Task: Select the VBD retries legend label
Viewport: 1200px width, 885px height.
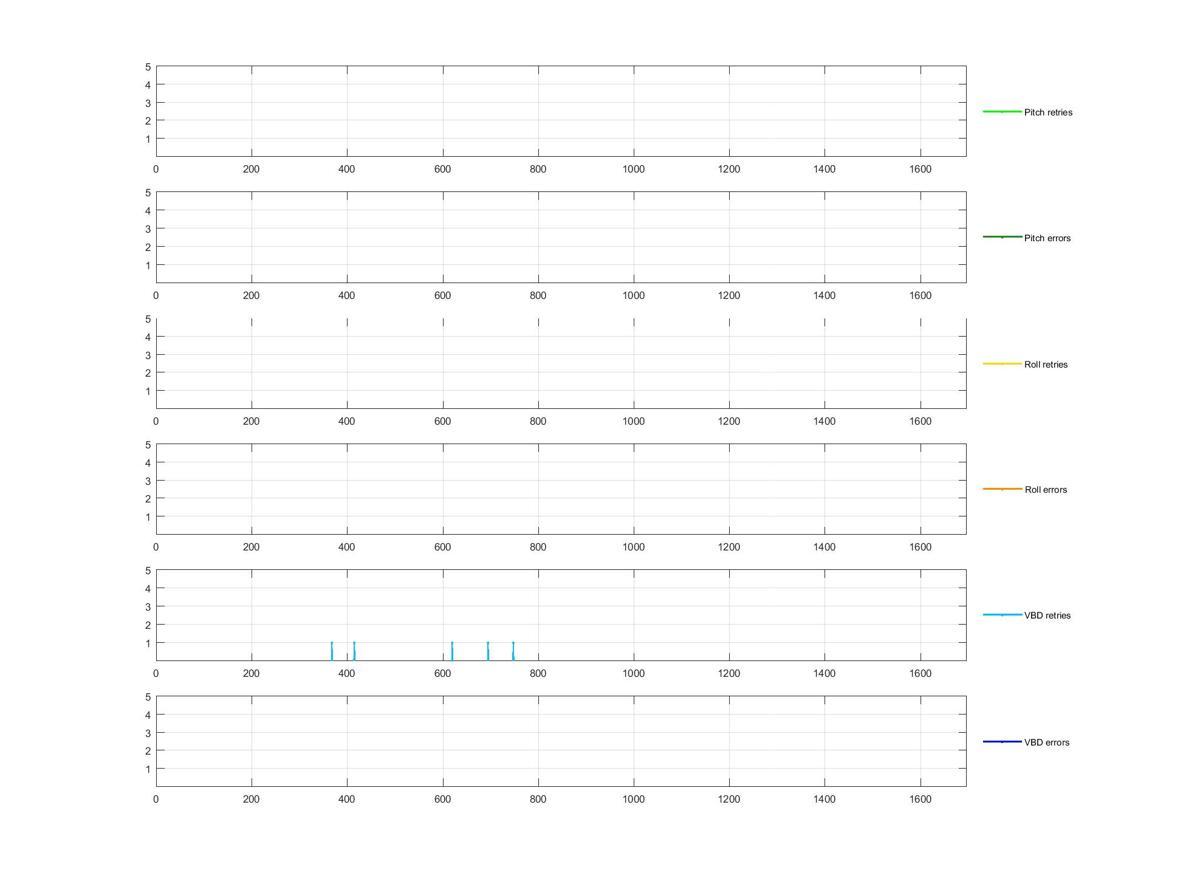Action: 1047,616
